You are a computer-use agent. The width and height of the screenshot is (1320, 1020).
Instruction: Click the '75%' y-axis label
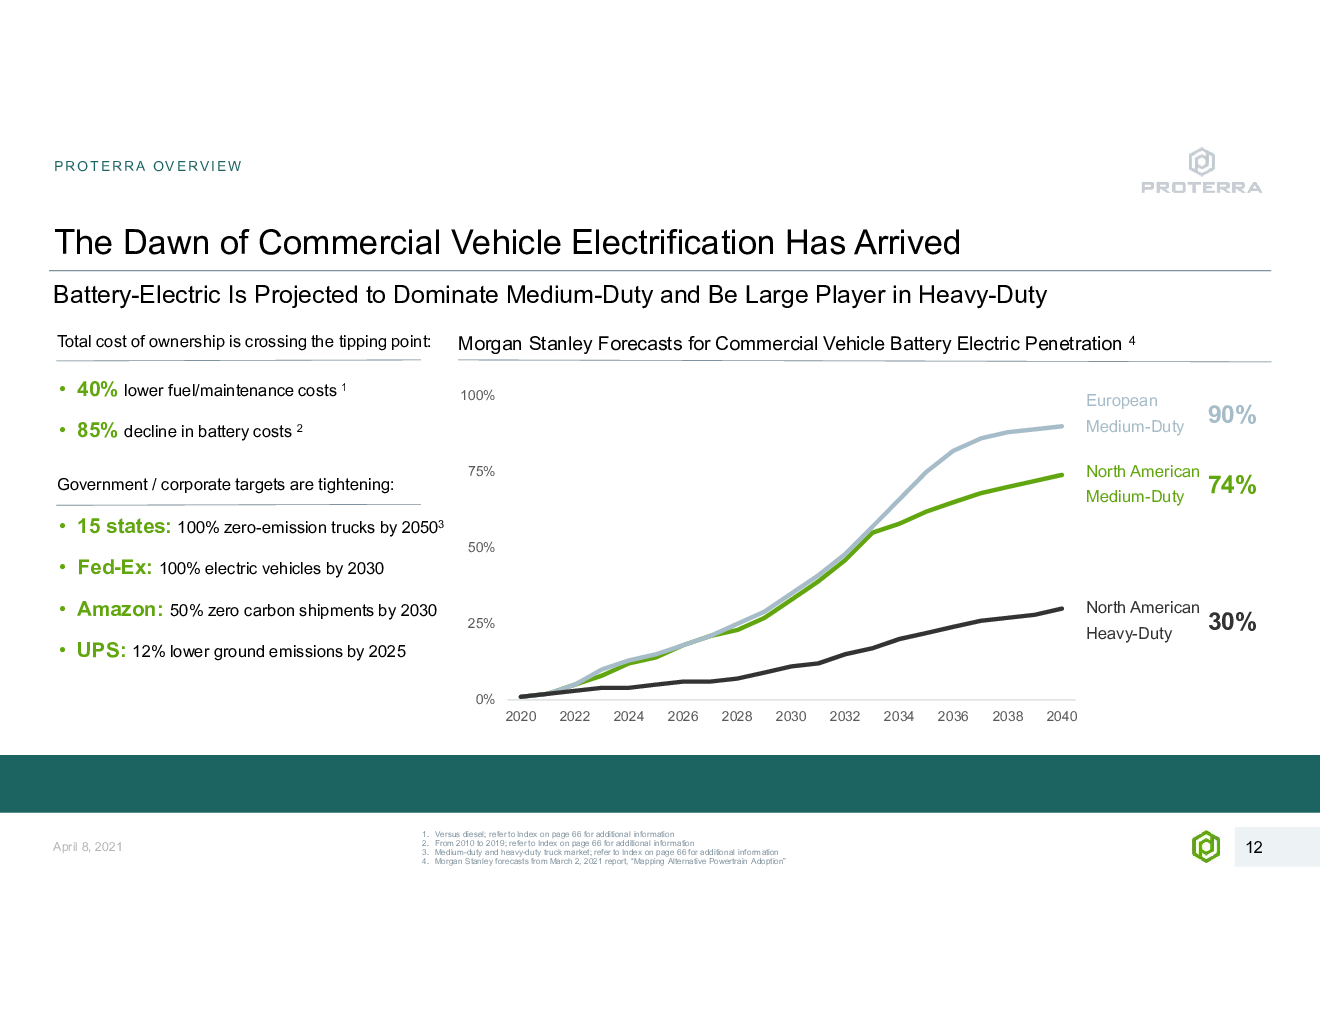coord(481,472)
